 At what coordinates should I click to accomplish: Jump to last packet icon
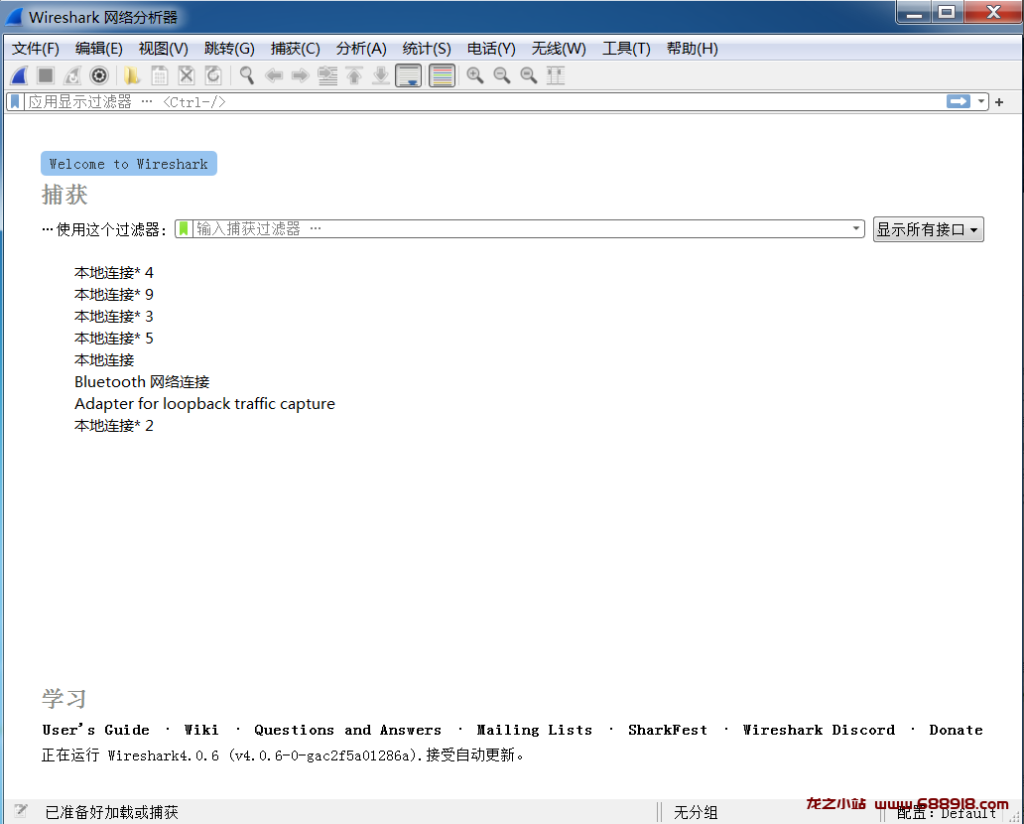click(x=381, y=76)
